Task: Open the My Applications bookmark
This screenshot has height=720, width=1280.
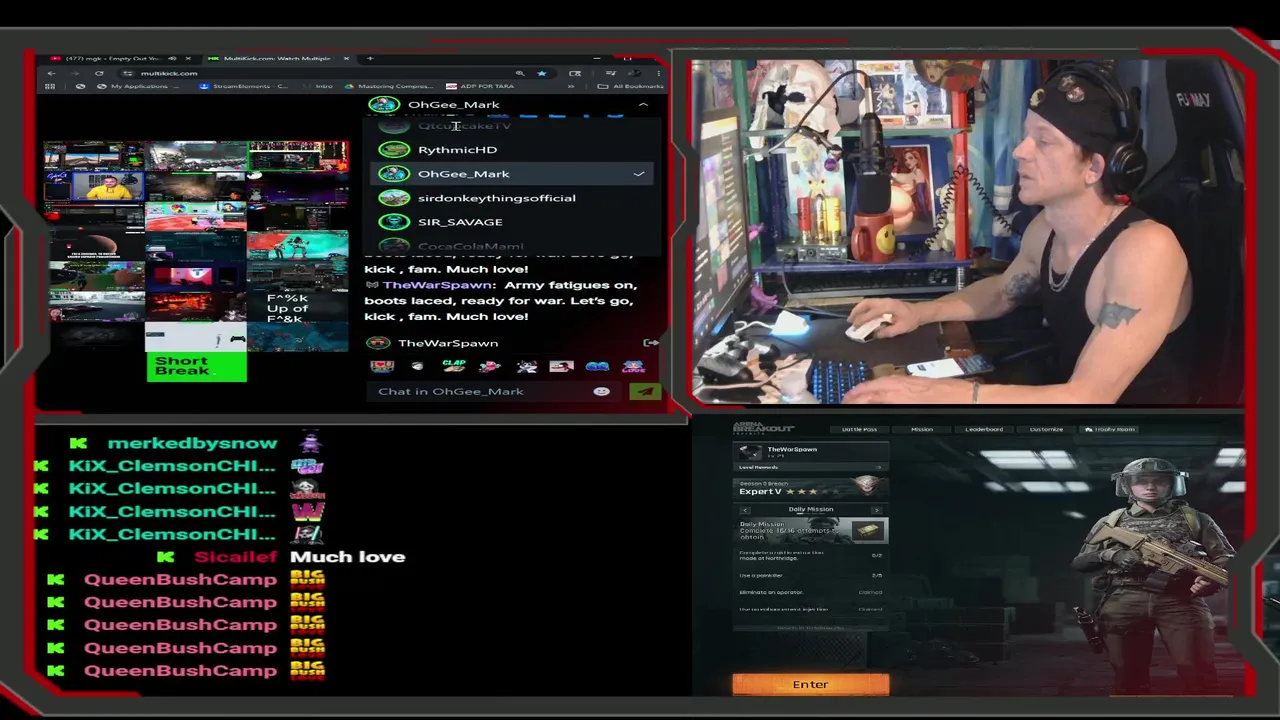Action: 139,86
